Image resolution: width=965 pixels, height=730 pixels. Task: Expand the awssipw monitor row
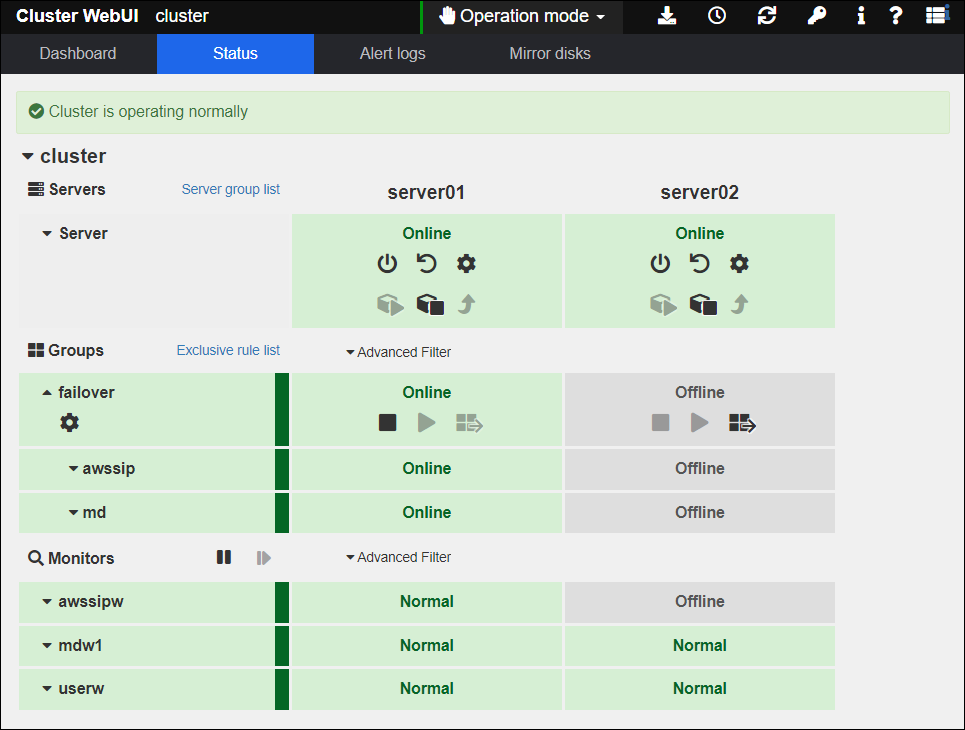(47, 601)
